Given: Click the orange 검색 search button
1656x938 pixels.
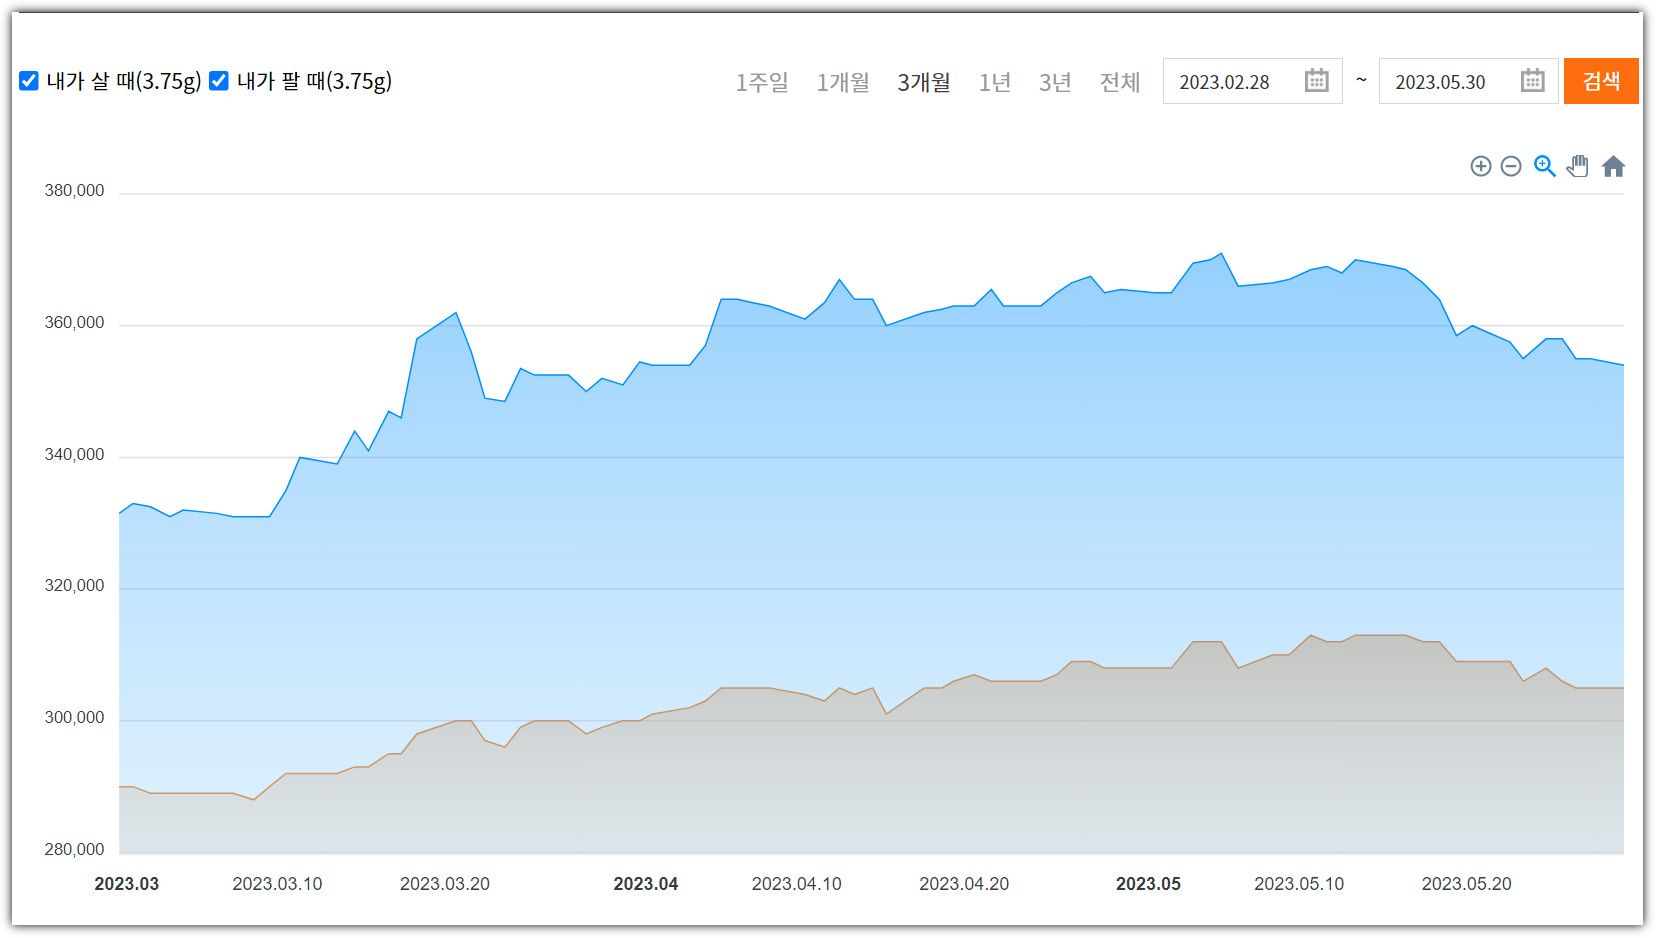Looking at the screenshot, I should coord(1601,81).
